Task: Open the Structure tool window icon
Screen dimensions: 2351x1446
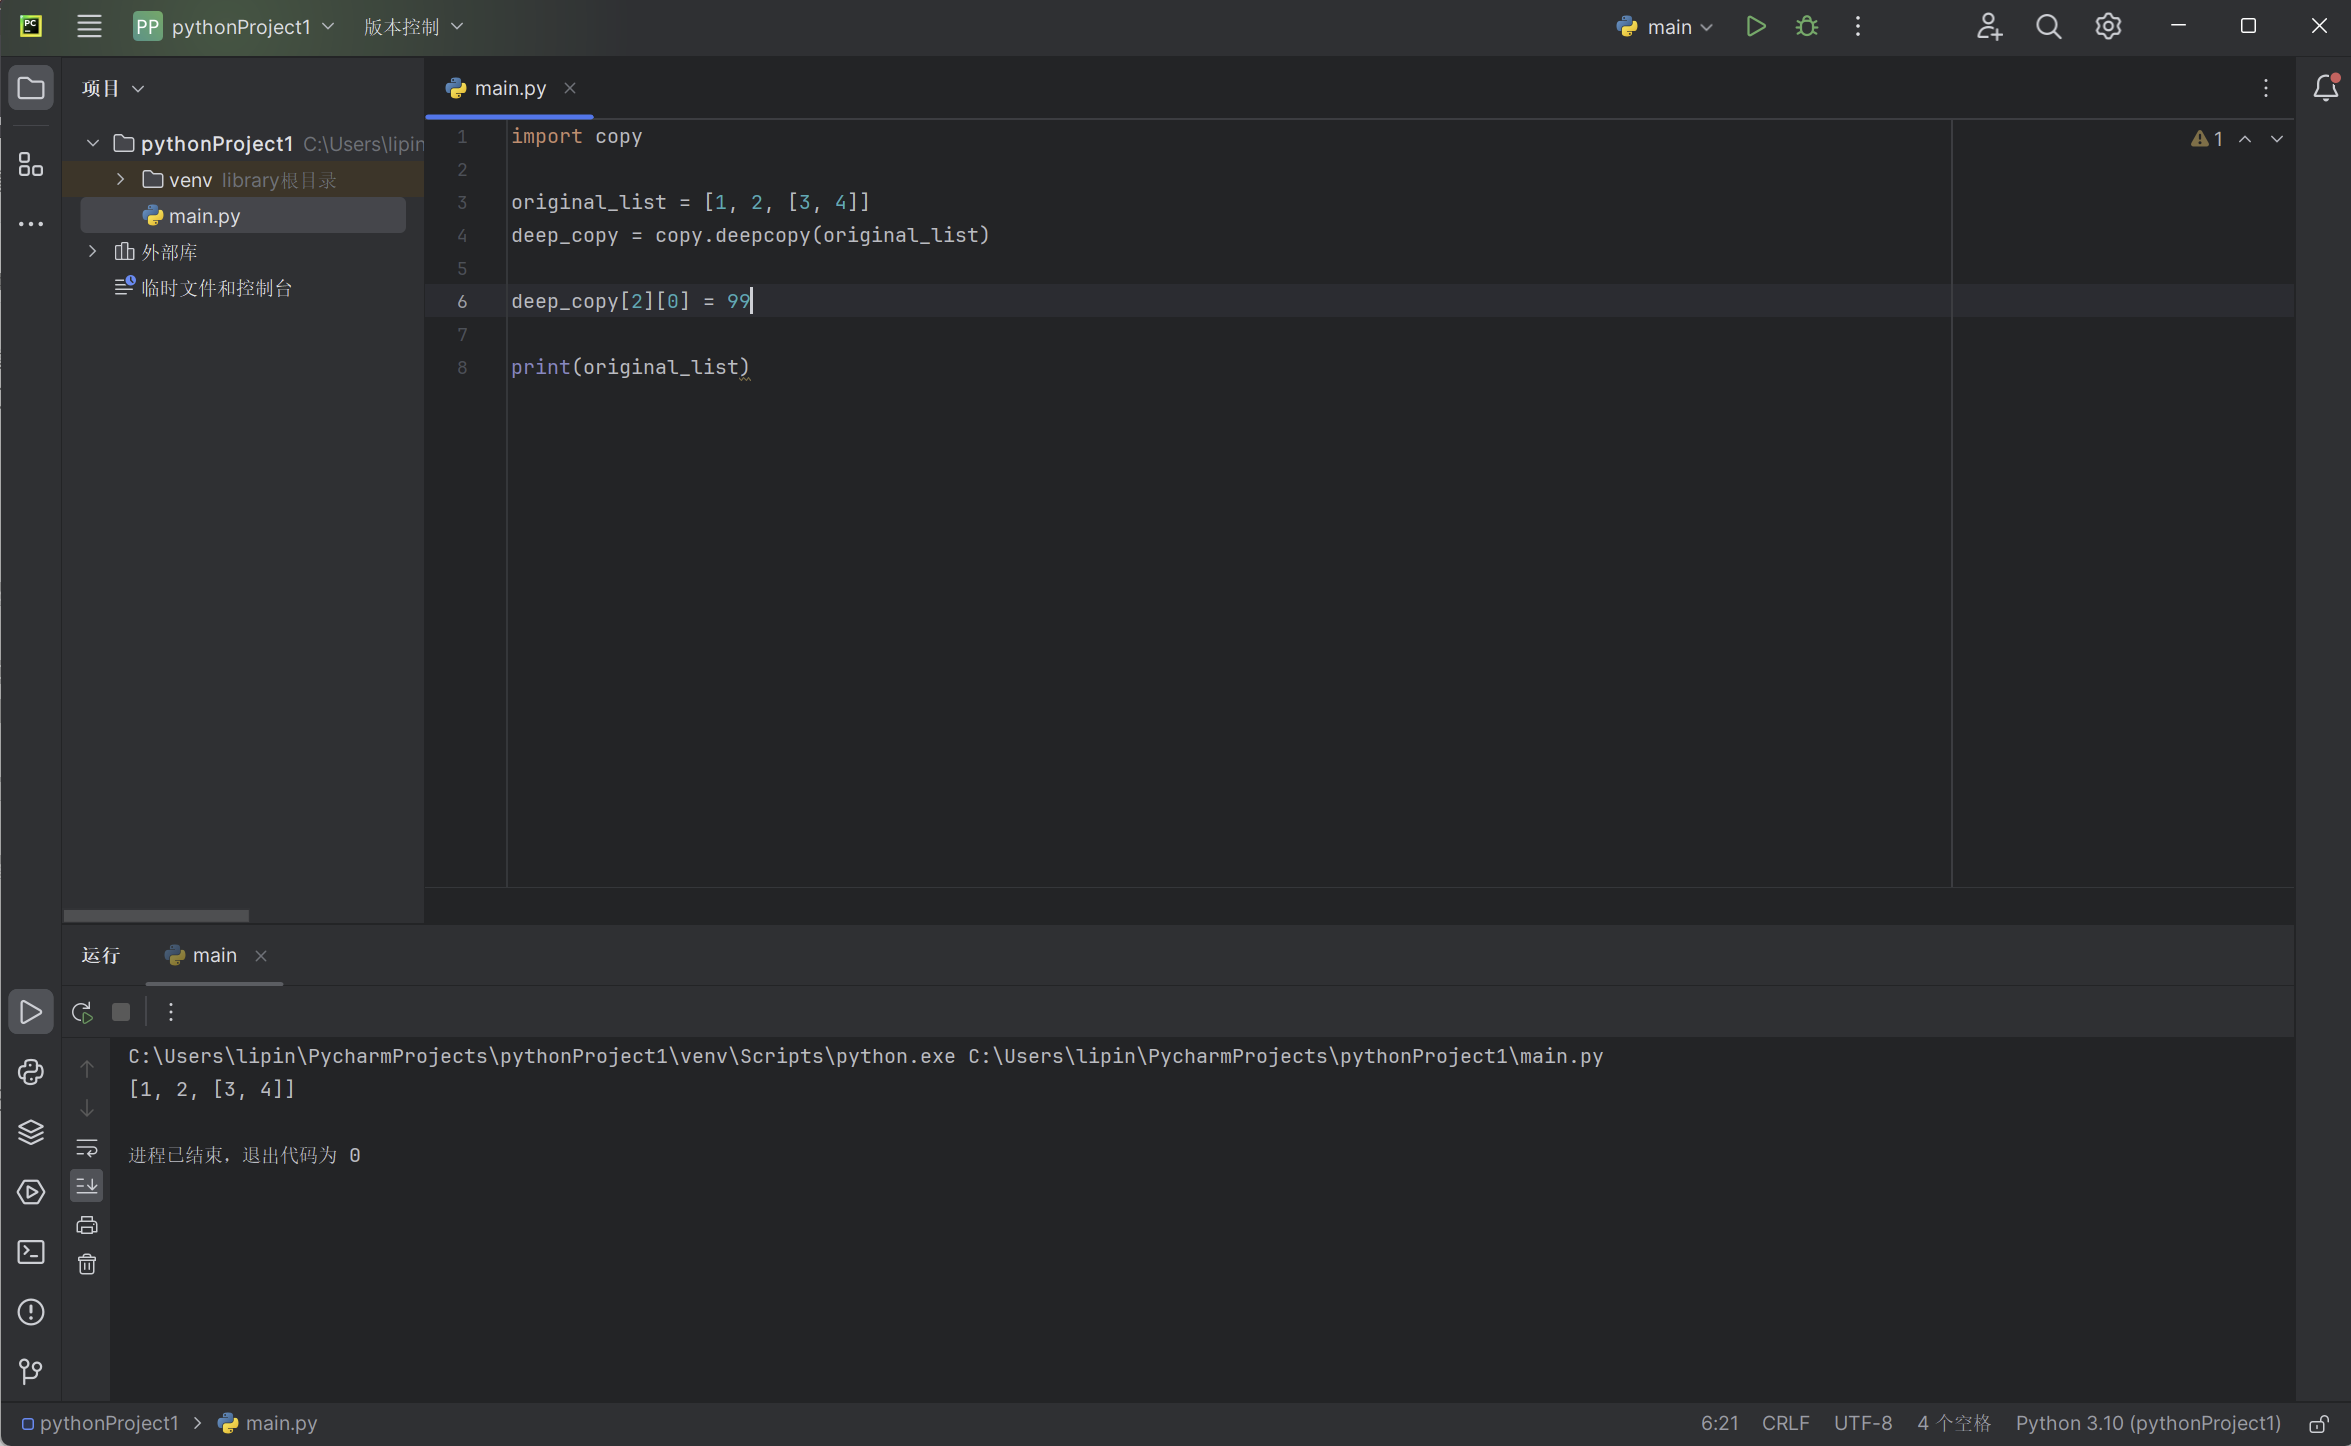Action: pyautogui.click(x=31, y=164)
